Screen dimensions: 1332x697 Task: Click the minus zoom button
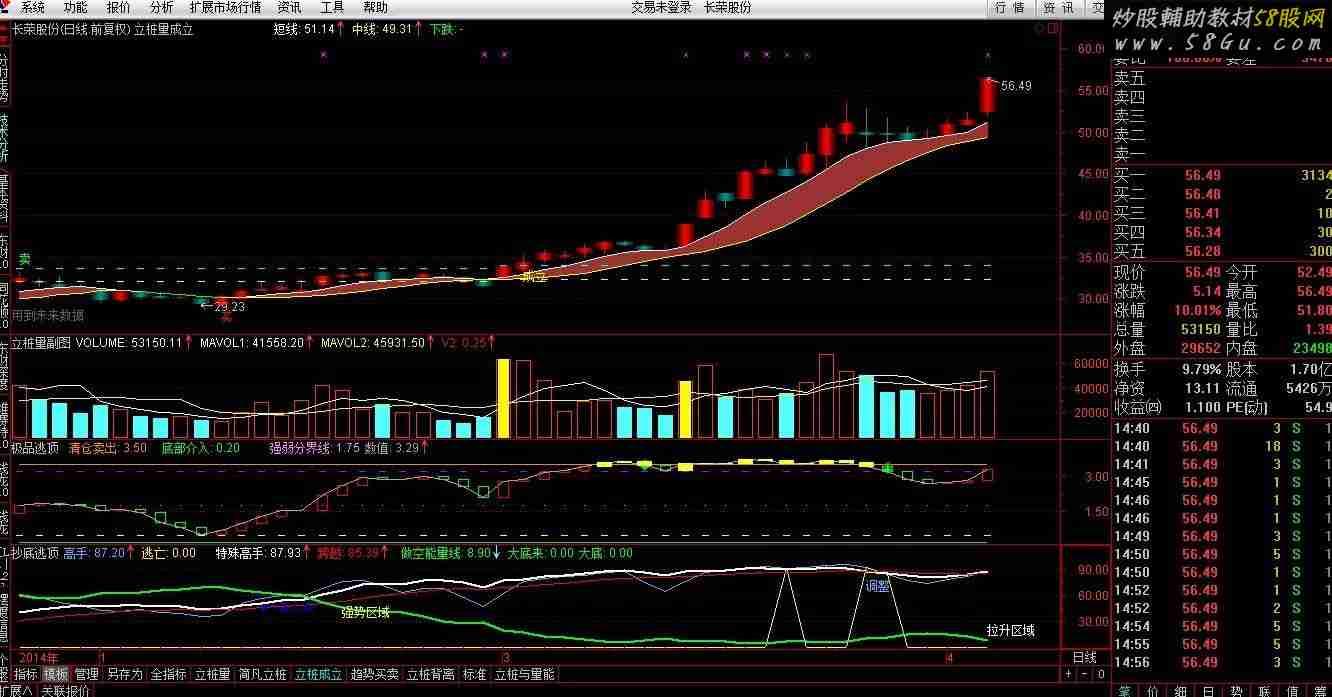(x=1085, y=674)
